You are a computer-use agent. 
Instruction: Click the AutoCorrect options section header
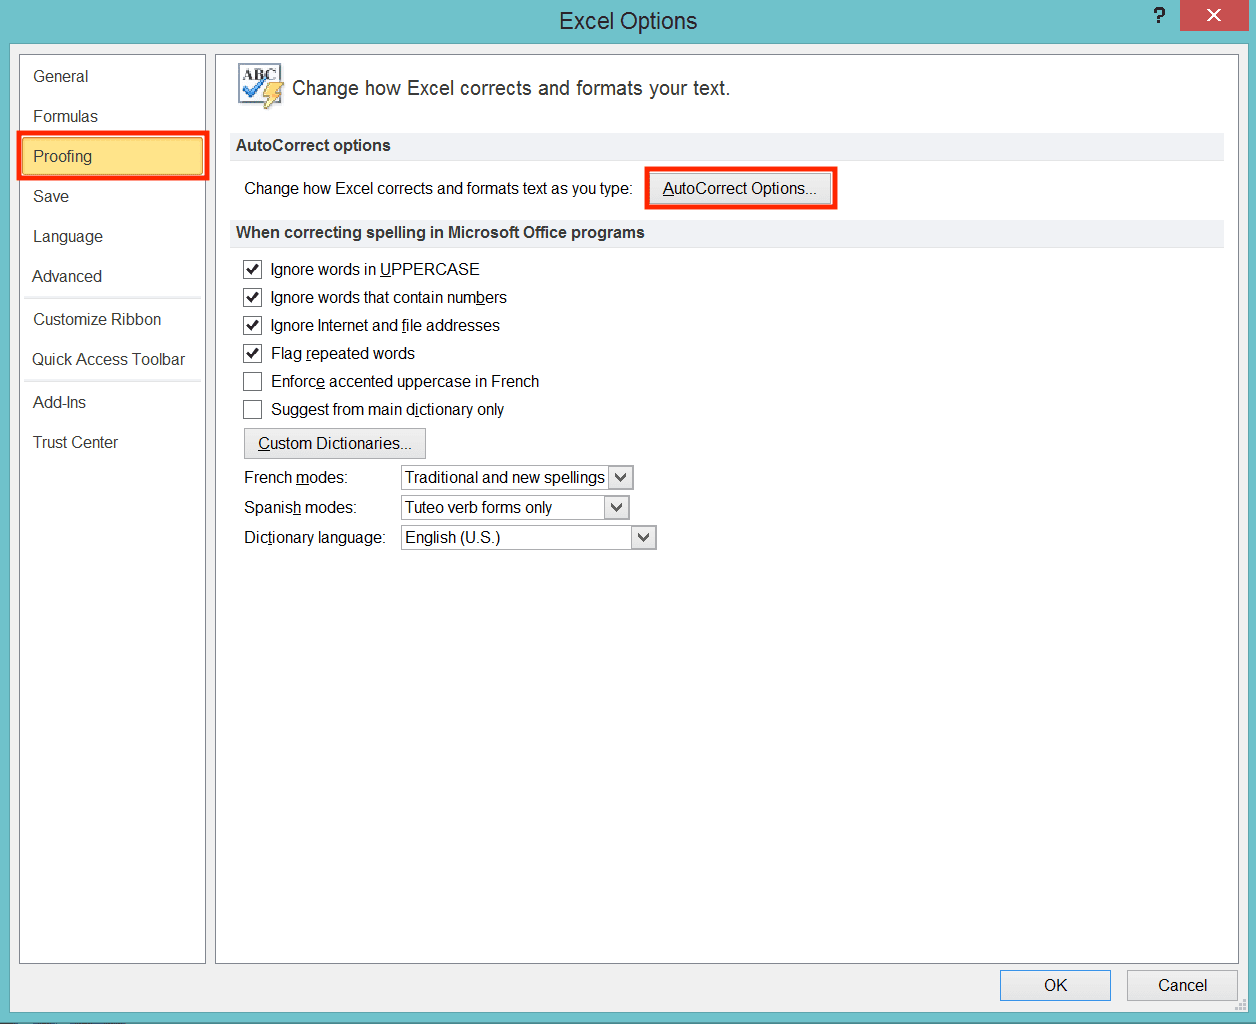point(727,146)
